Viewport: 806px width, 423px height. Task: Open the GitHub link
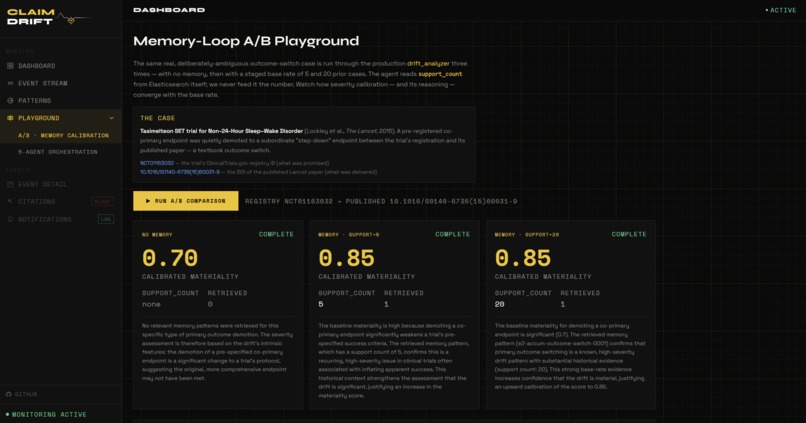pyautogui.click(x=22, y=394)
